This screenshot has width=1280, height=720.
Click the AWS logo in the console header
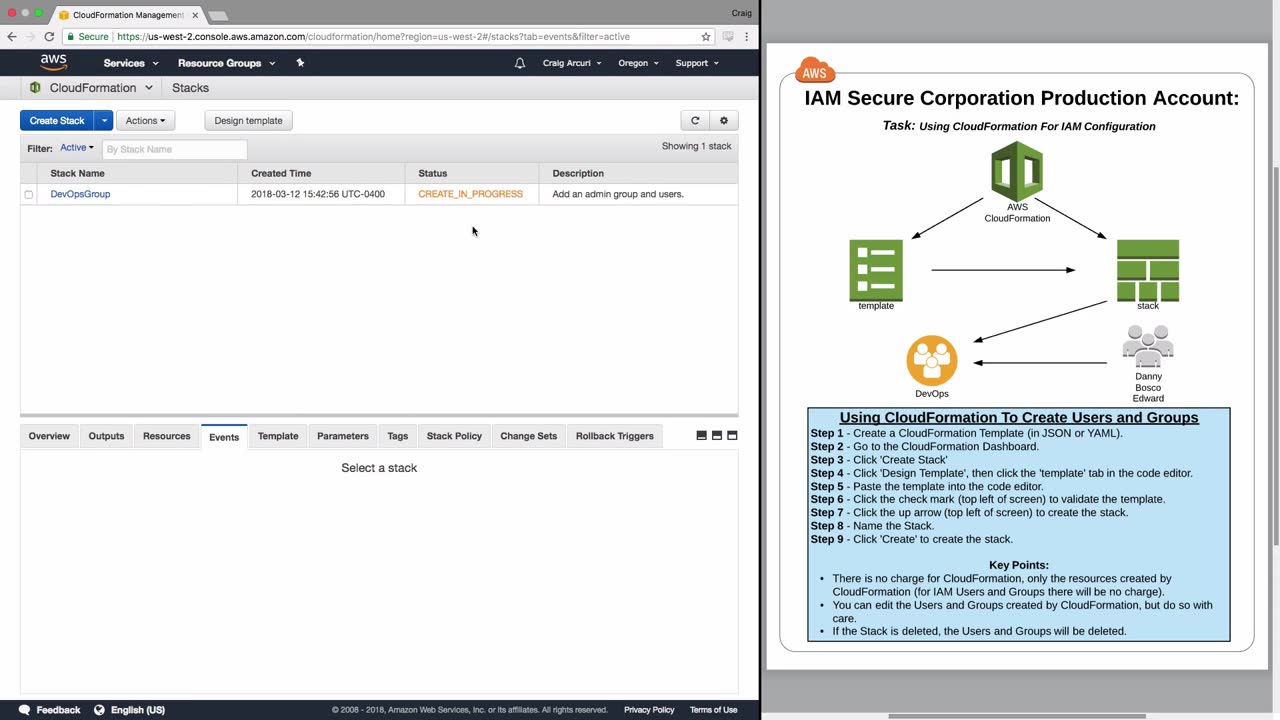click(x=54, y=62)
